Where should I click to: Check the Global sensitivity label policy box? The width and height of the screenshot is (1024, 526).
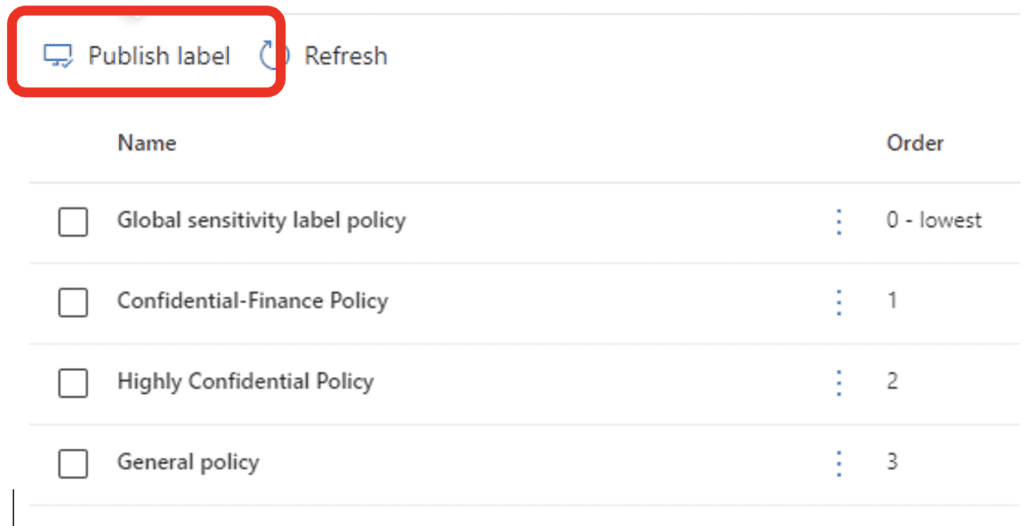73,222
